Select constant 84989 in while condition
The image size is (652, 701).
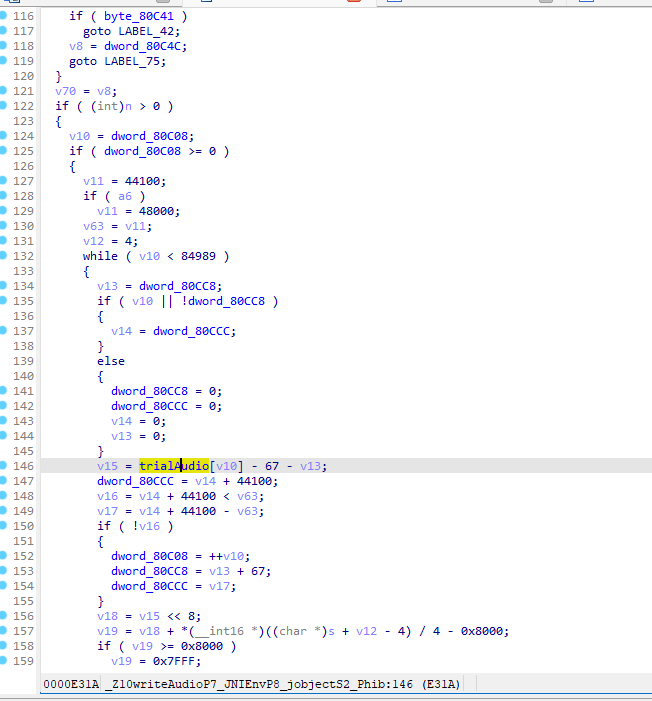point(198,256)
